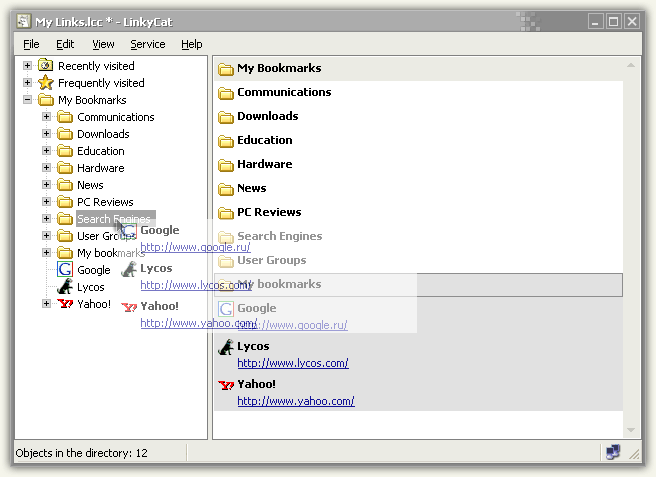Screen dimensions: 656x477
Task: Click the Education folder icon in right pane
Action: click(226, 141)
